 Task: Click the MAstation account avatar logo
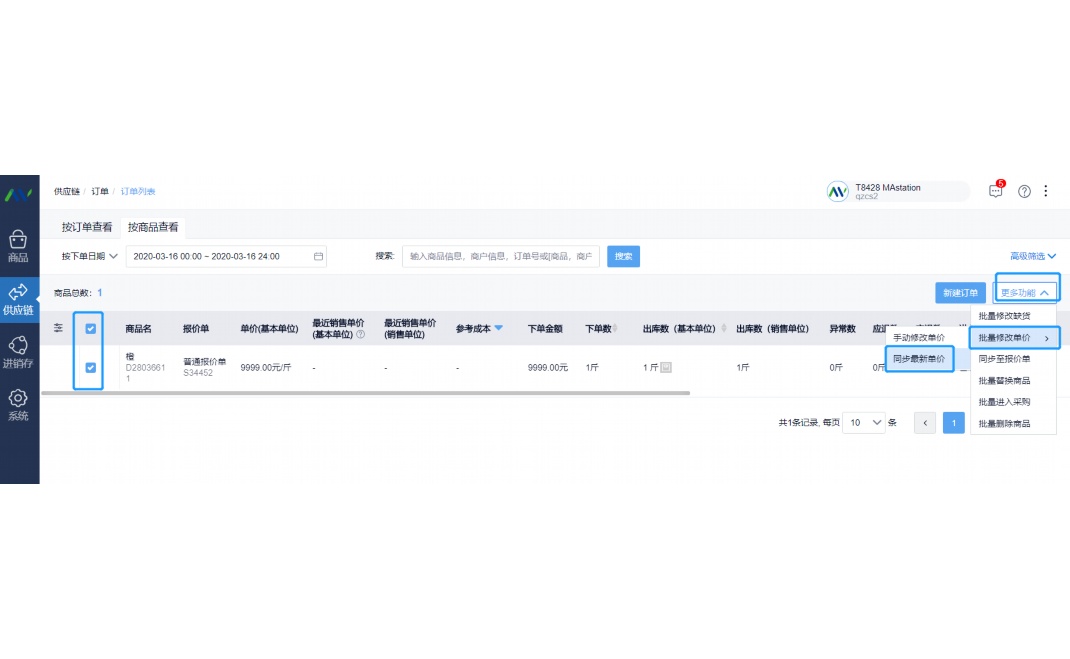(x=837, y=190)
